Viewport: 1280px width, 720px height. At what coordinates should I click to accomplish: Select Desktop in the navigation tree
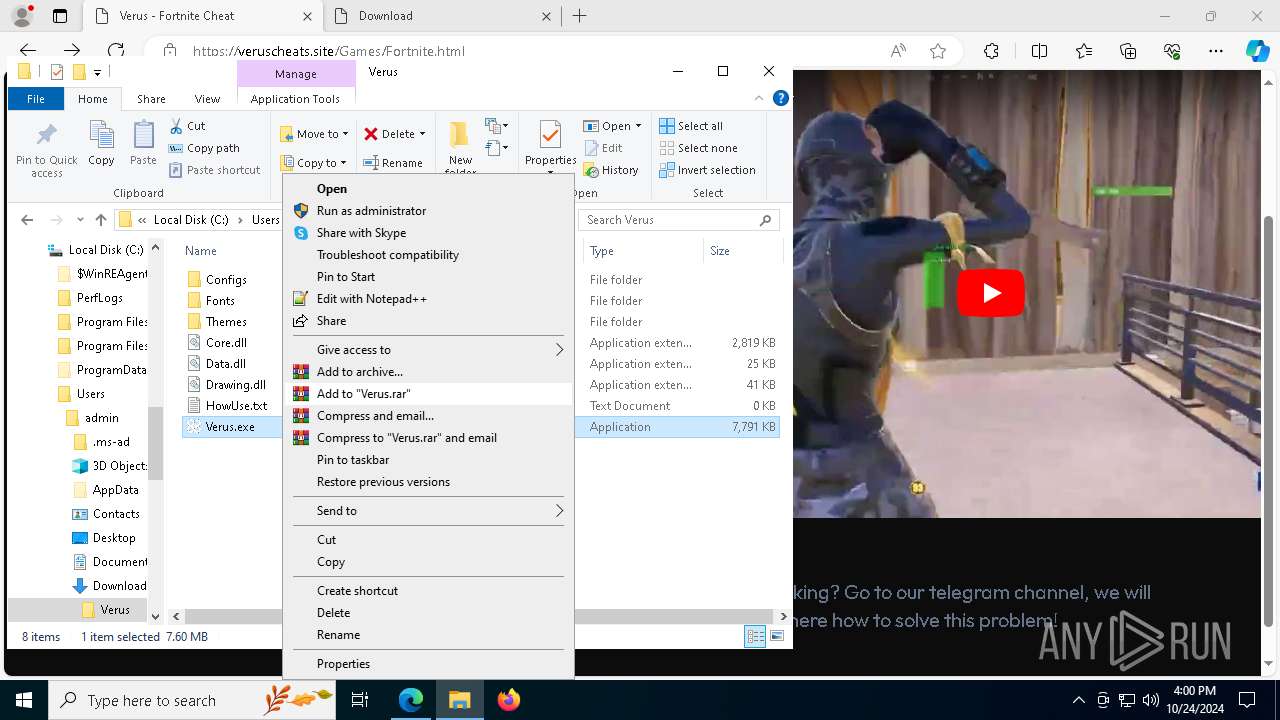[x=114, y=538]
